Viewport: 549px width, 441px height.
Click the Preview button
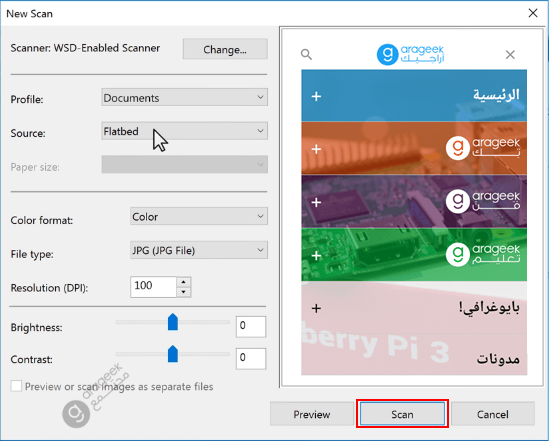pos(312,414)
